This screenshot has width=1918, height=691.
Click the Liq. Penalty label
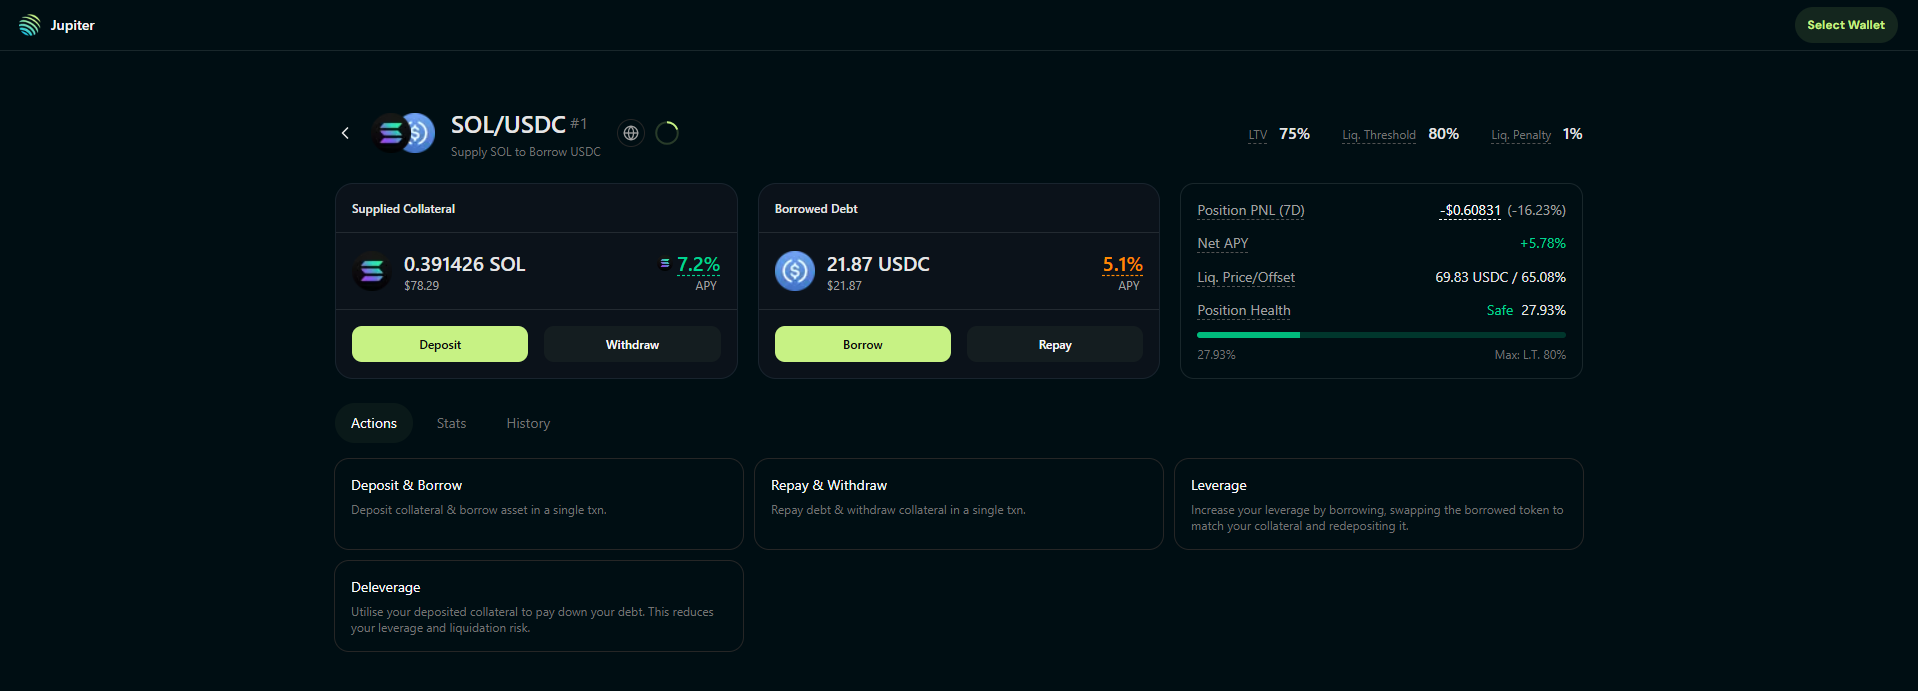(1521, 135)
